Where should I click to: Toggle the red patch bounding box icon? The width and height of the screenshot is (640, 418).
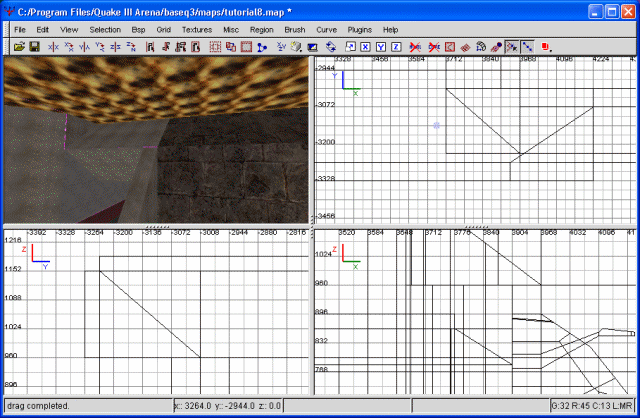(x=449, y=47)
